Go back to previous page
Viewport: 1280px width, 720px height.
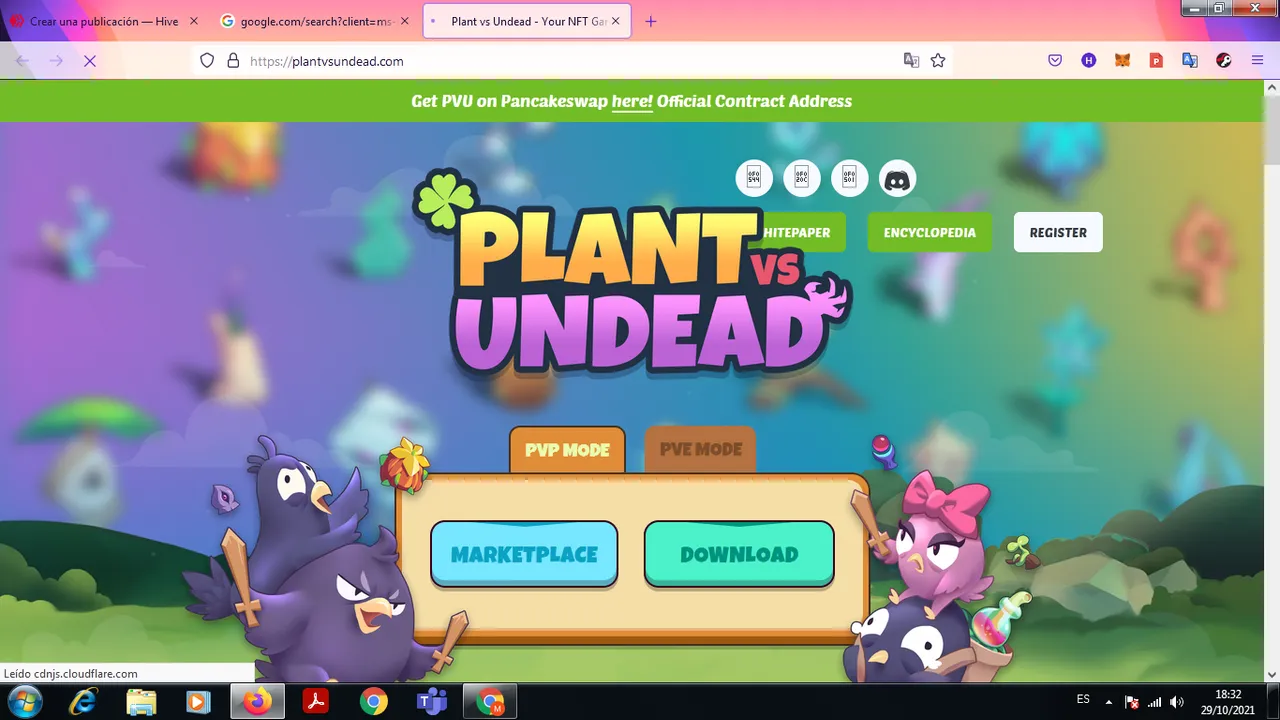pyautogui.click(x=22, y=61)
